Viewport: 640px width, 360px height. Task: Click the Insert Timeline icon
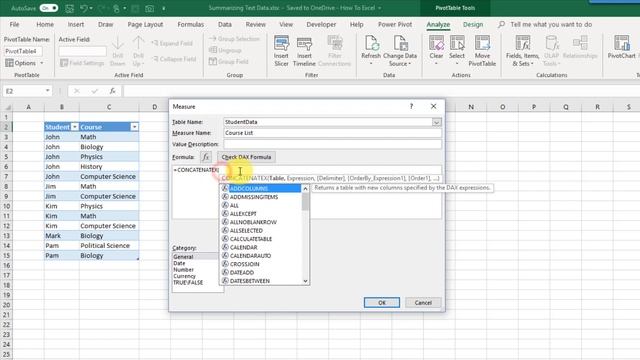pyautogui.click(x=304, y=43)
